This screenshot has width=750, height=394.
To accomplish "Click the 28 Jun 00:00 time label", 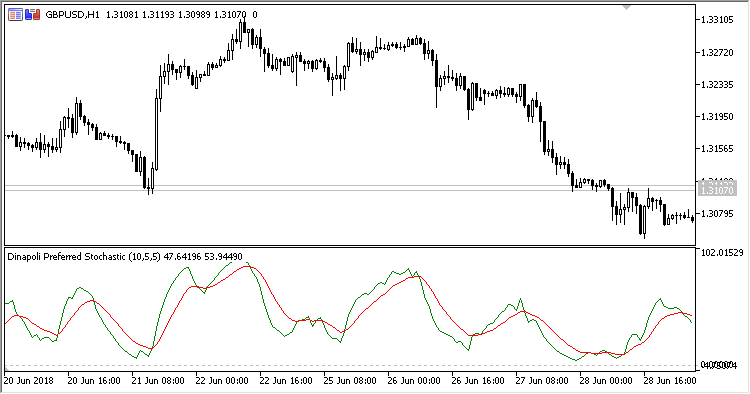I will click(x=606, y=381).
